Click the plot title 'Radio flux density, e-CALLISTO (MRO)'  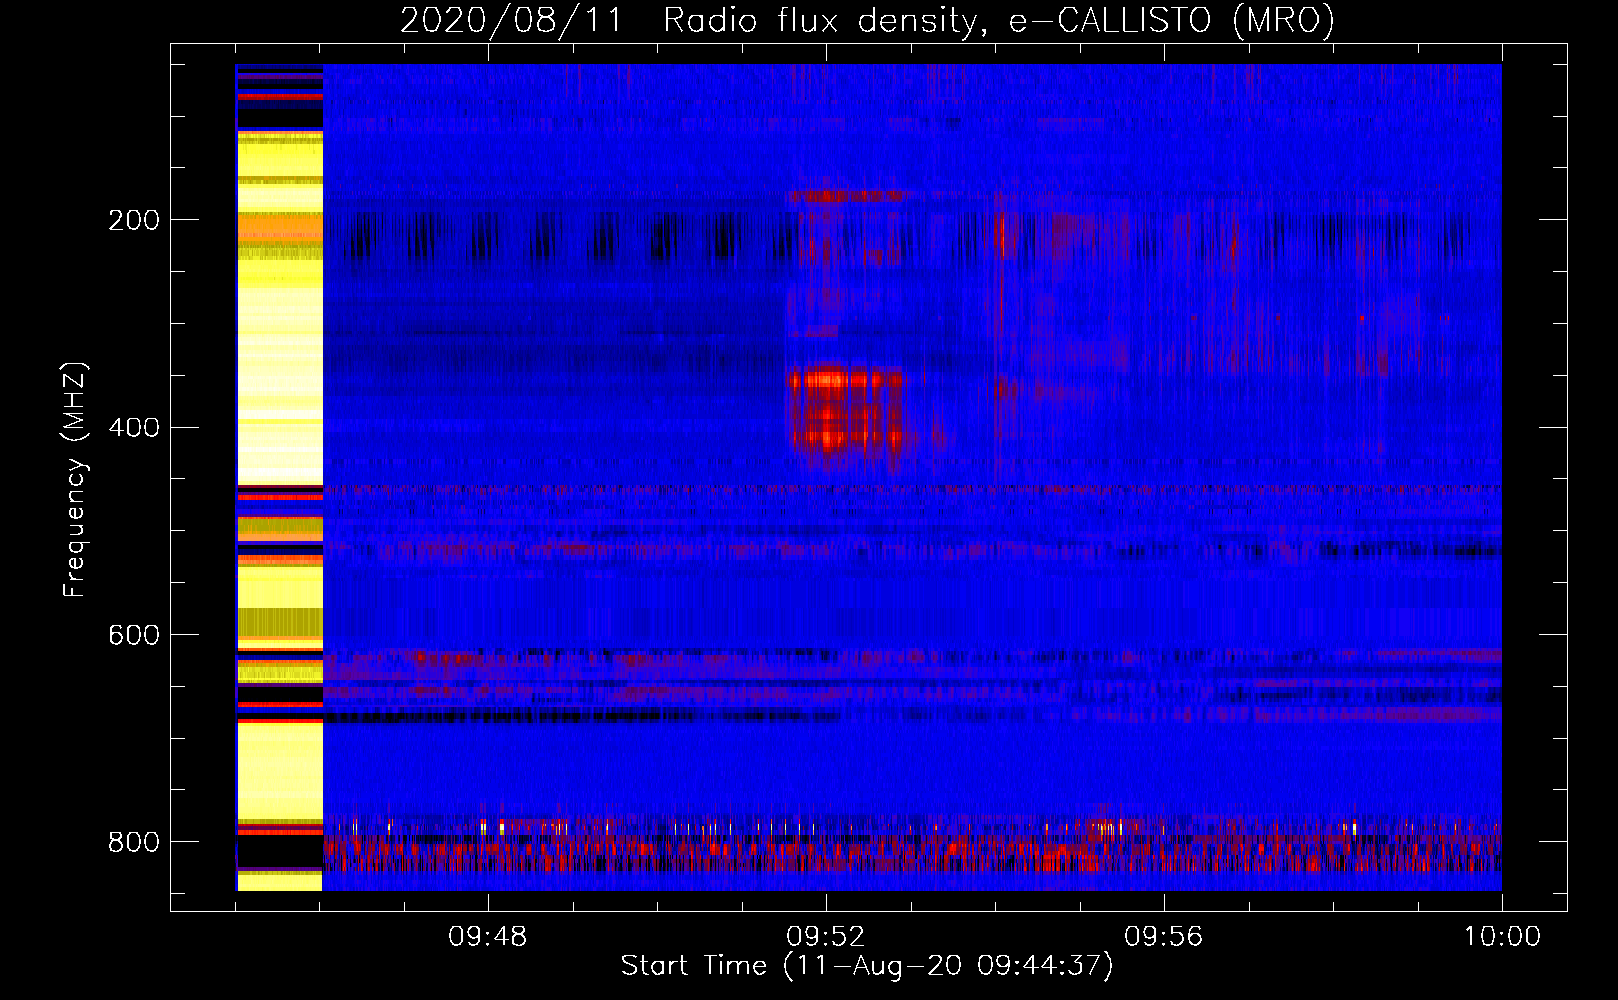(x=999, y=21)
